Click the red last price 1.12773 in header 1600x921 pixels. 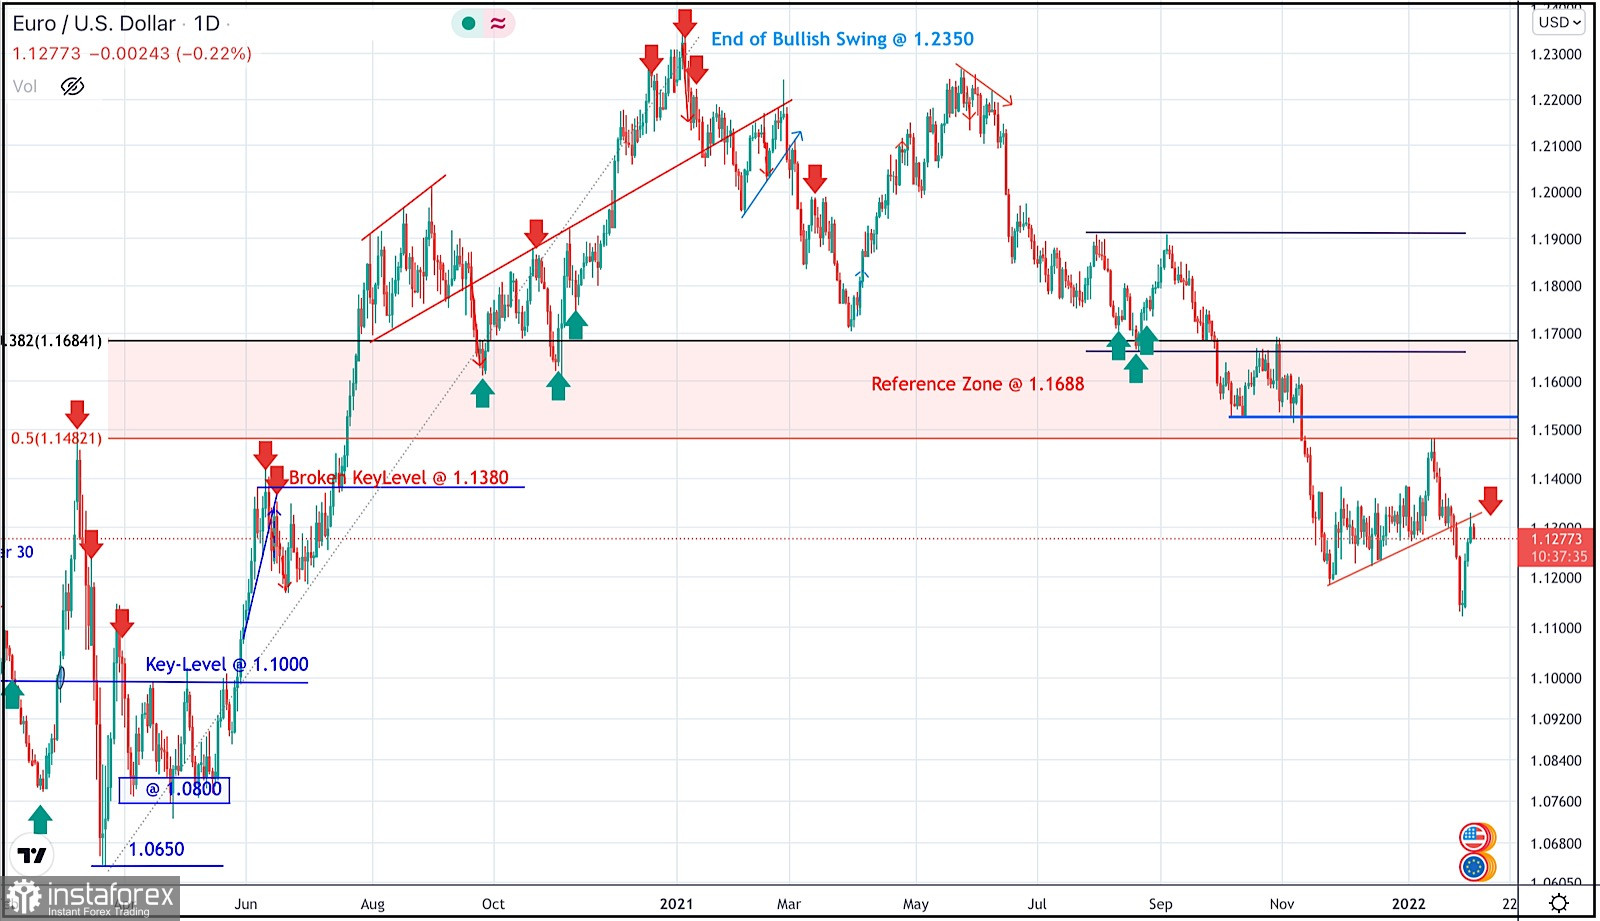pos(46,54)
